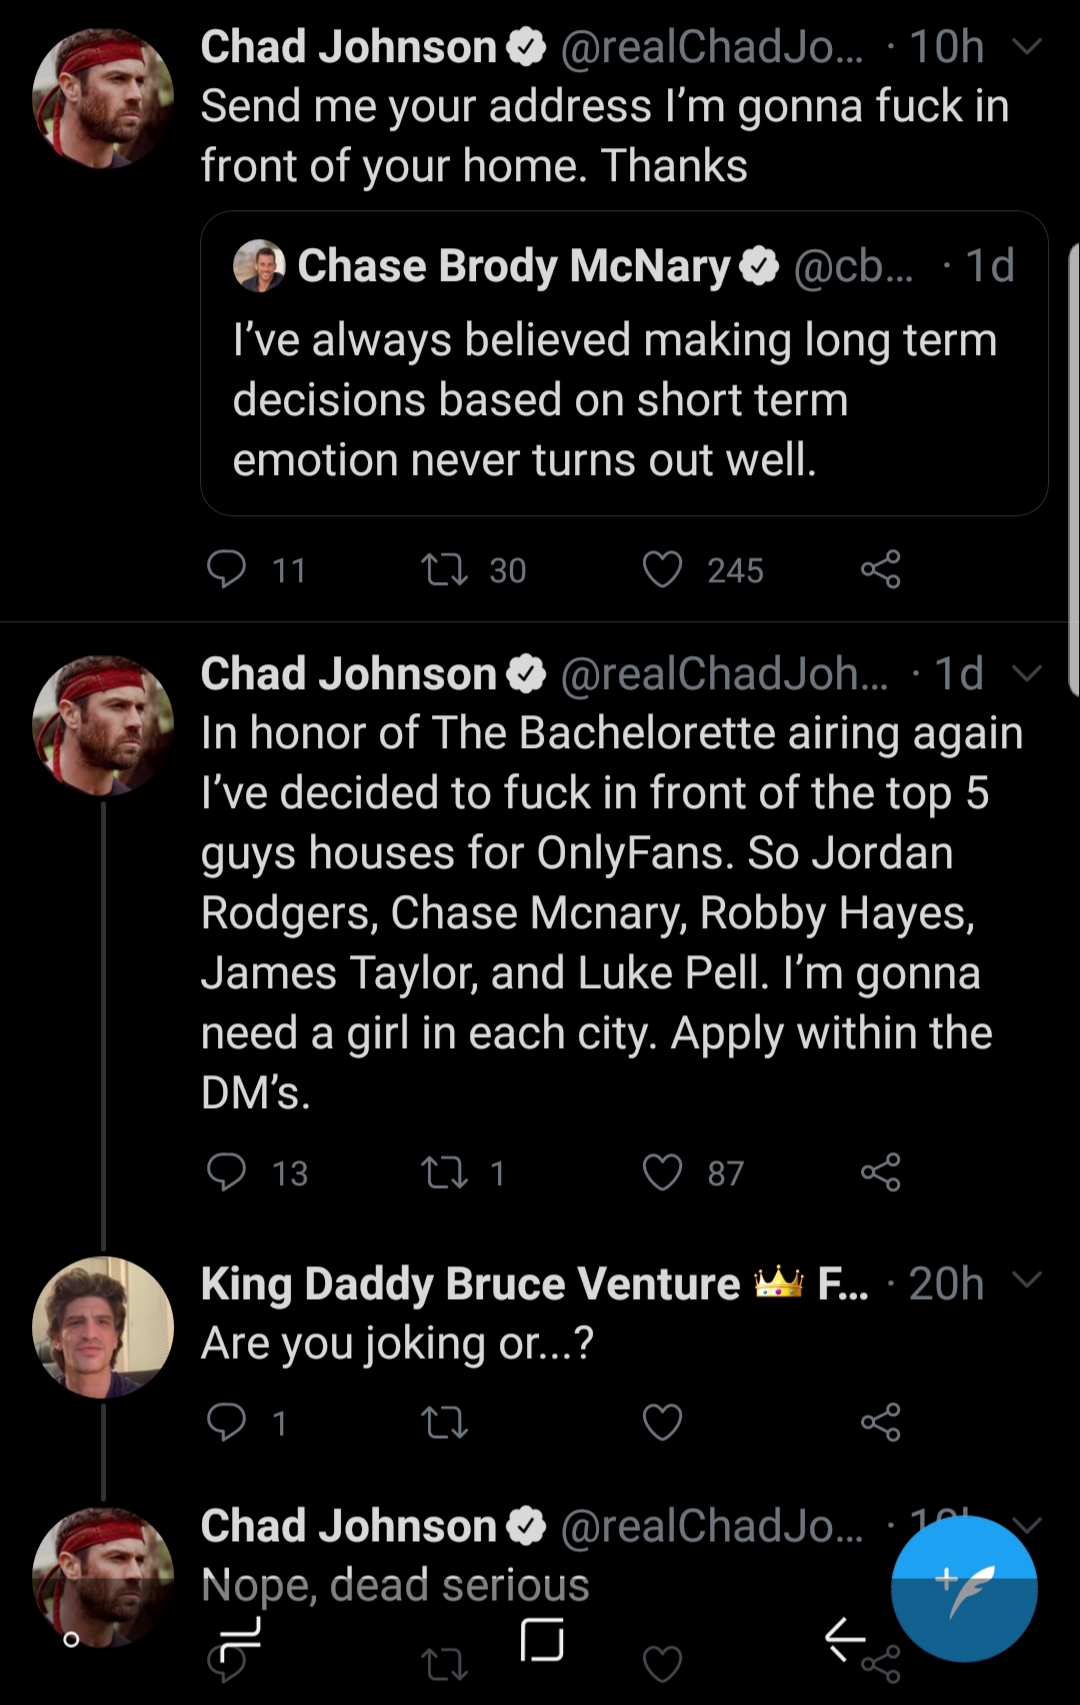Retweet the 'Are you joking or...?' tweet

[444, 1421]
